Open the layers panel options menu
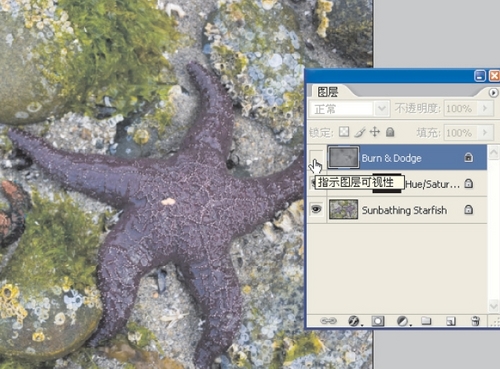 click(x=493, y=92)
